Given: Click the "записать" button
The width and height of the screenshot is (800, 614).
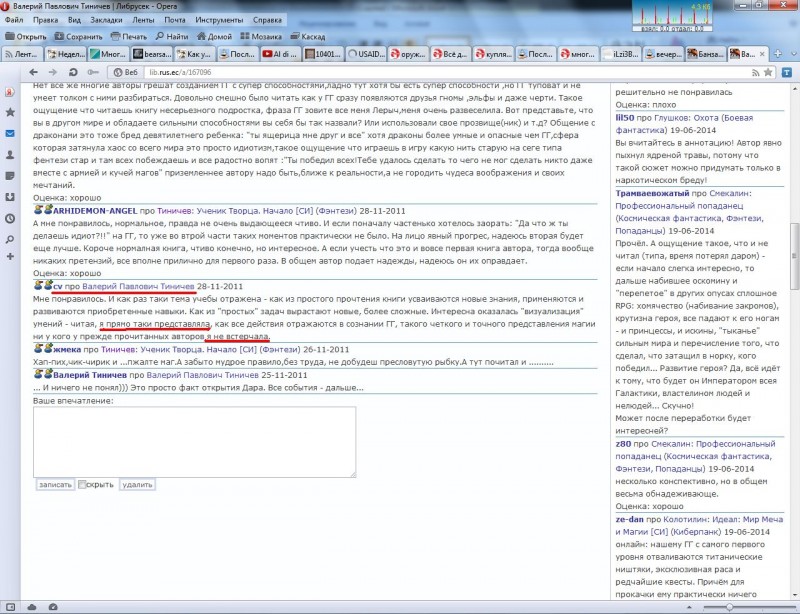Looking at the screenshot, I should pyautogui.click(x=54, y=484).
